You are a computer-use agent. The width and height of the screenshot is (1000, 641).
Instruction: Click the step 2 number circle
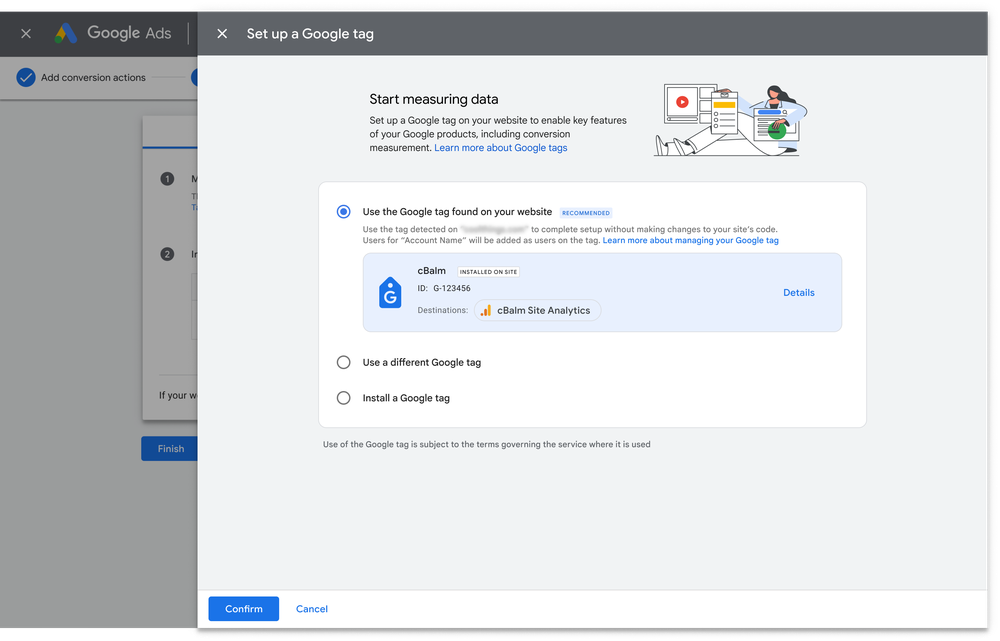click(x=167, y=254)
